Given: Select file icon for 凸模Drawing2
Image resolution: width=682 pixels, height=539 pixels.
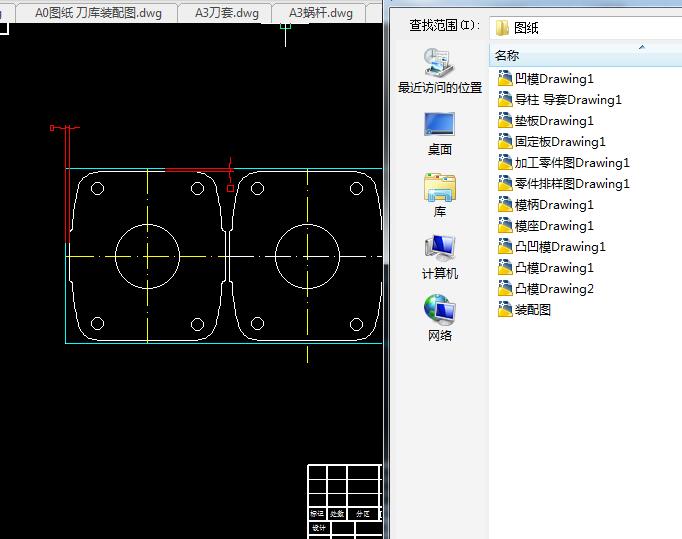Looking at the screenshot, I should (505, 288).
